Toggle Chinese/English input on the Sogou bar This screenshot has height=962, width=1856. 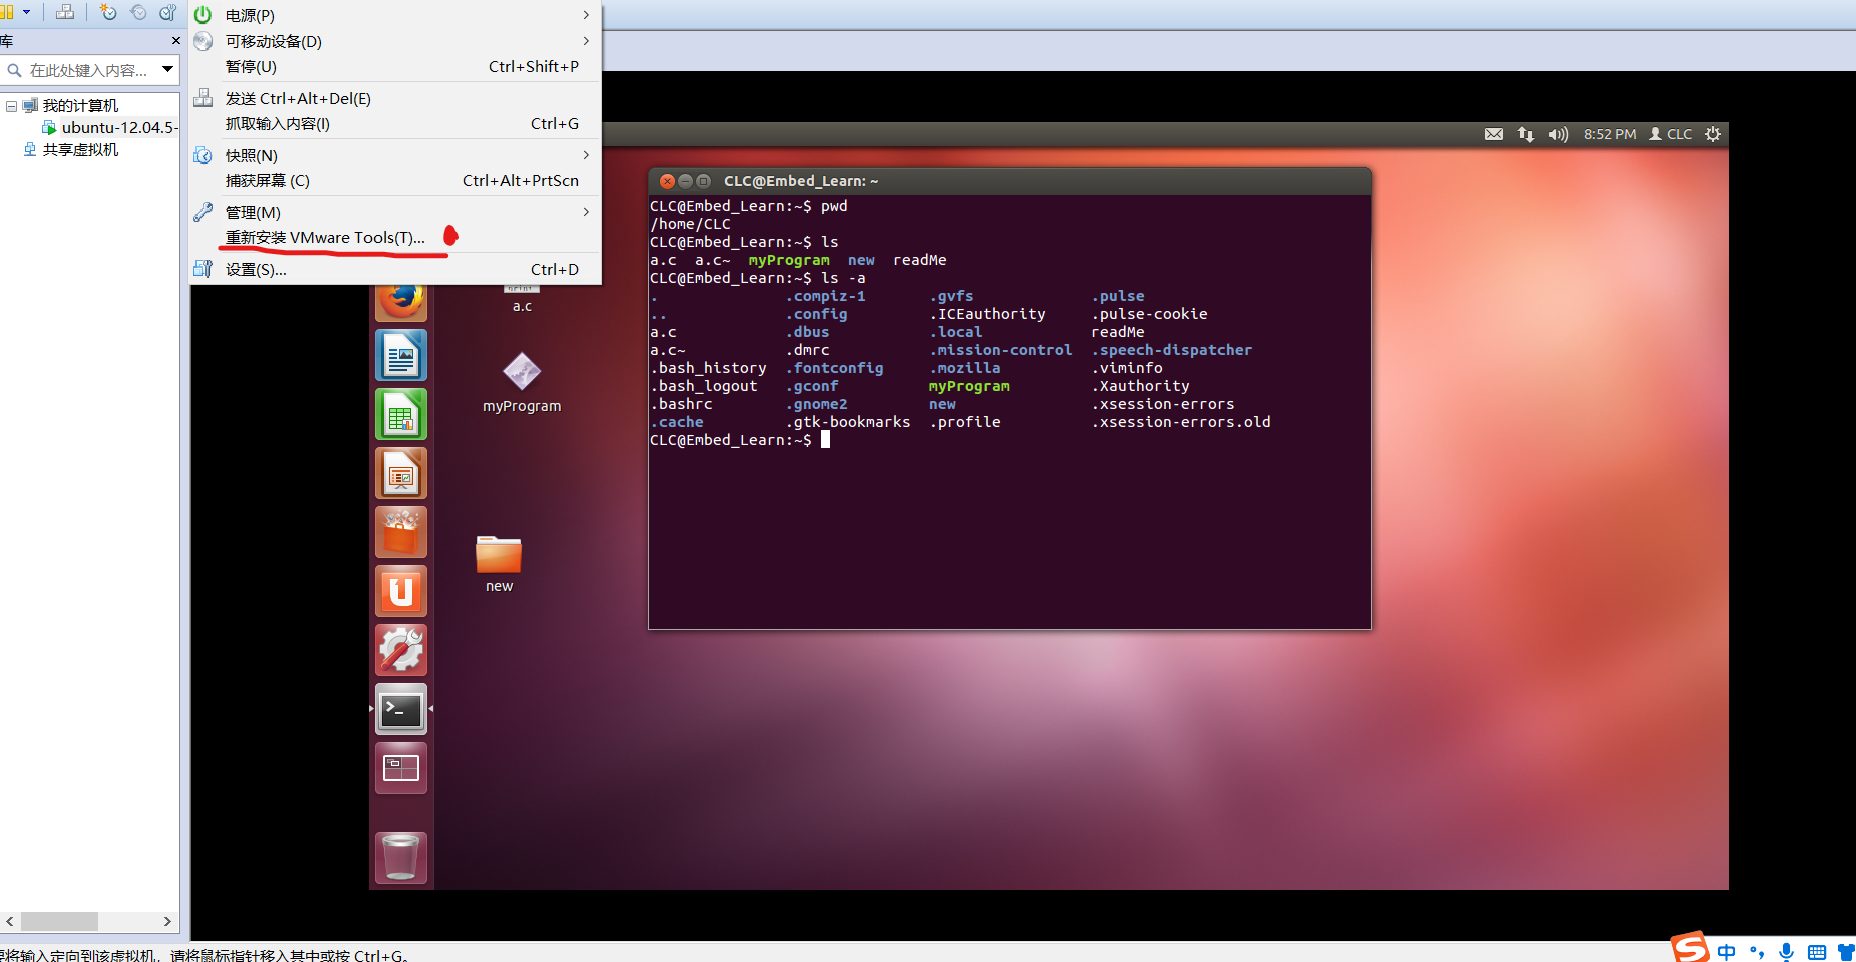click(1726, 951)
